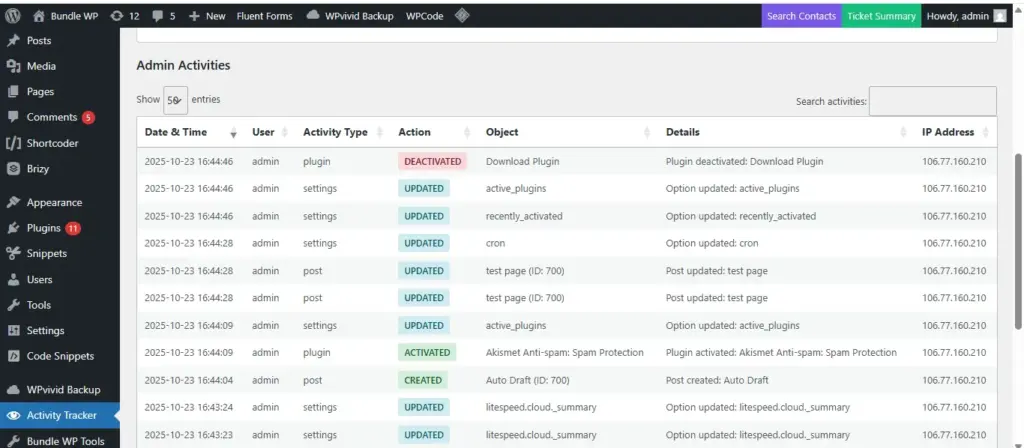This screenshot has width=1024, height=448.
Task: Click Post created: Auto Draft details
Action: click(x=717, y=380)
